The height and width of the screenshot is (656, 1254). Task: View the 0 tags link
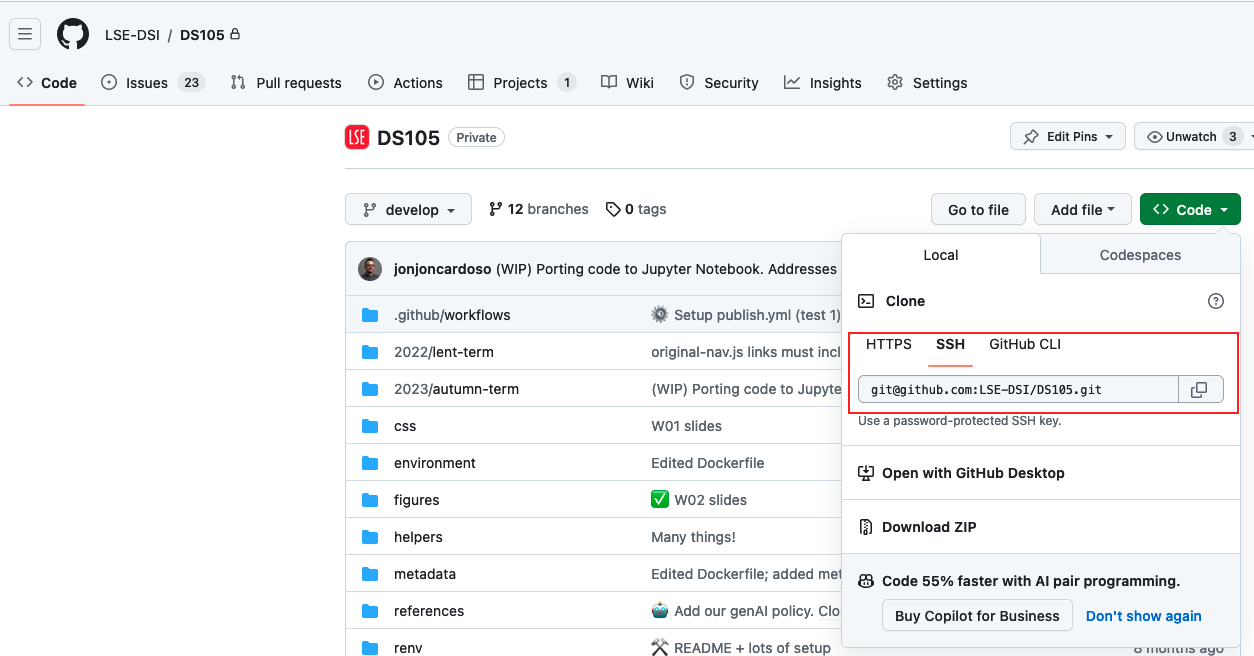636,209
